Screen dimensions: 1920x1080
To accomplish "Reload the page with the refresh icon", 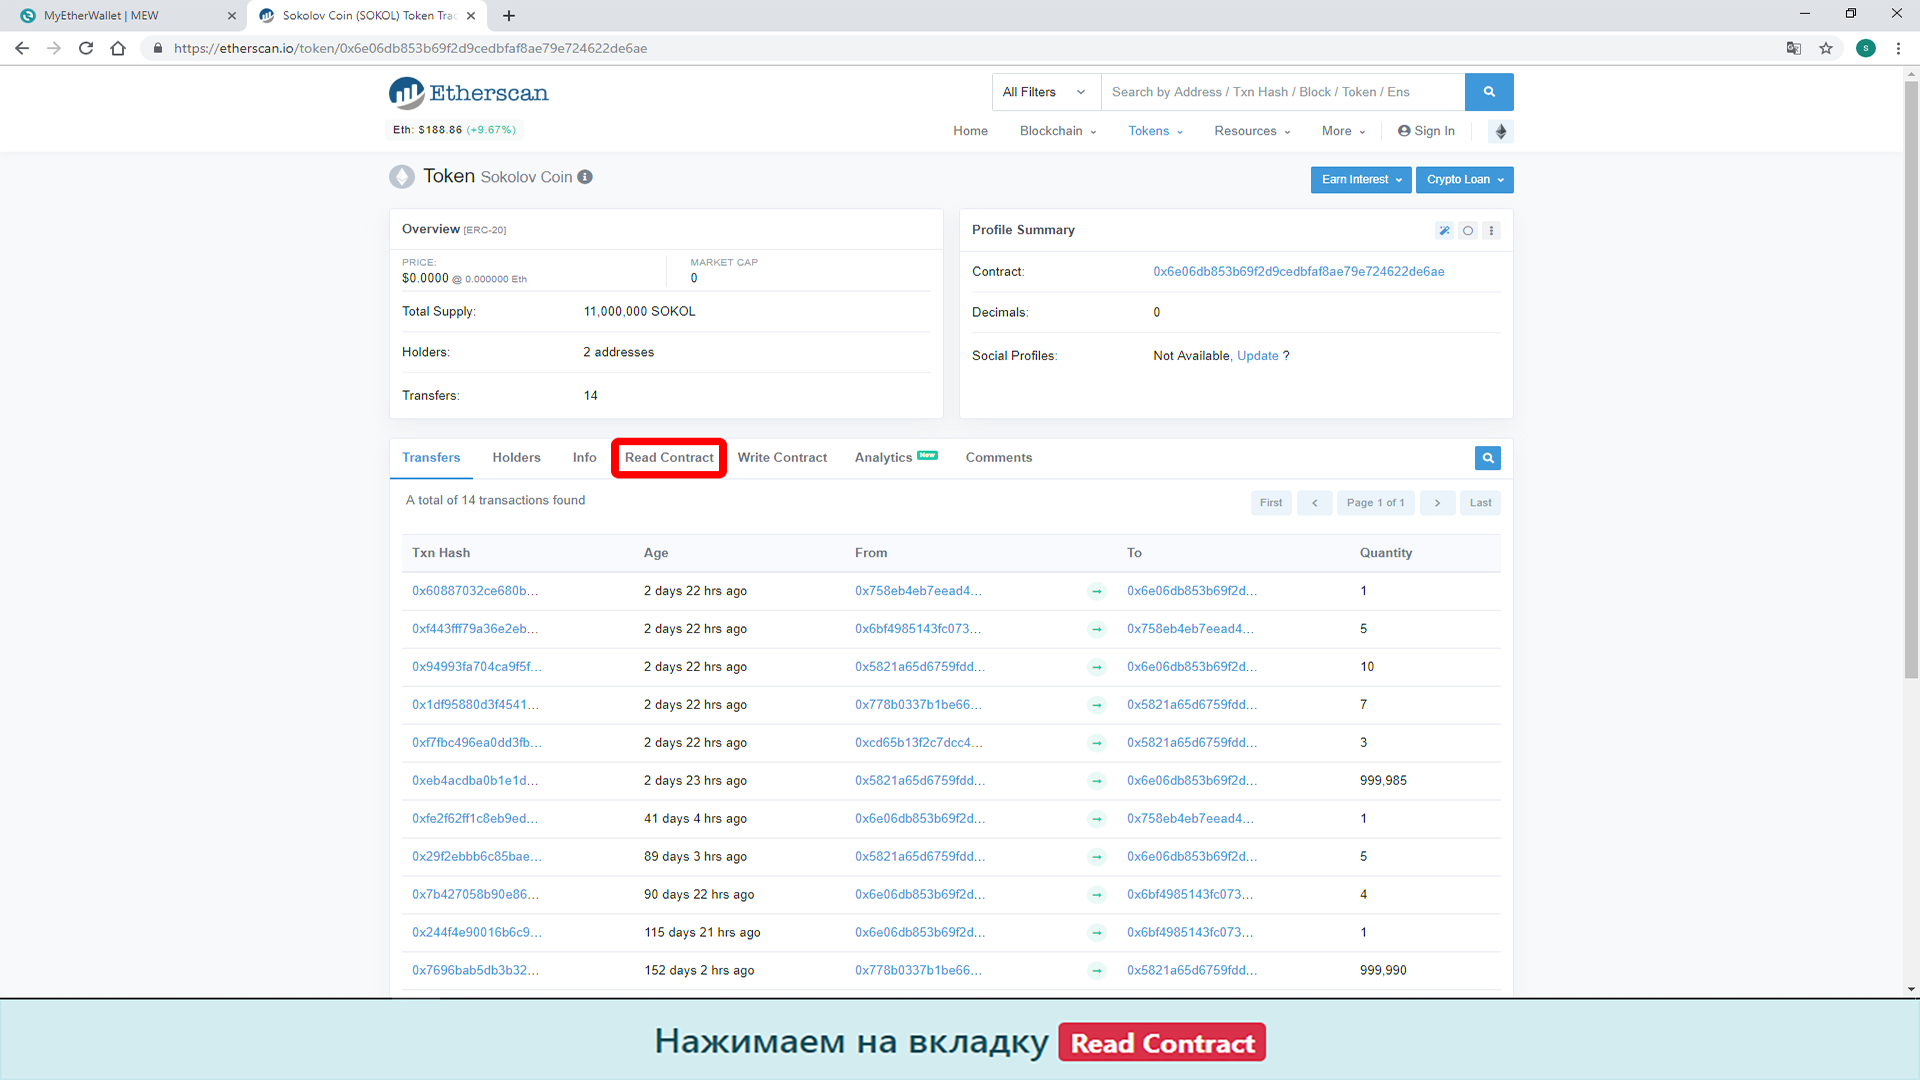I will pos(86,48).
